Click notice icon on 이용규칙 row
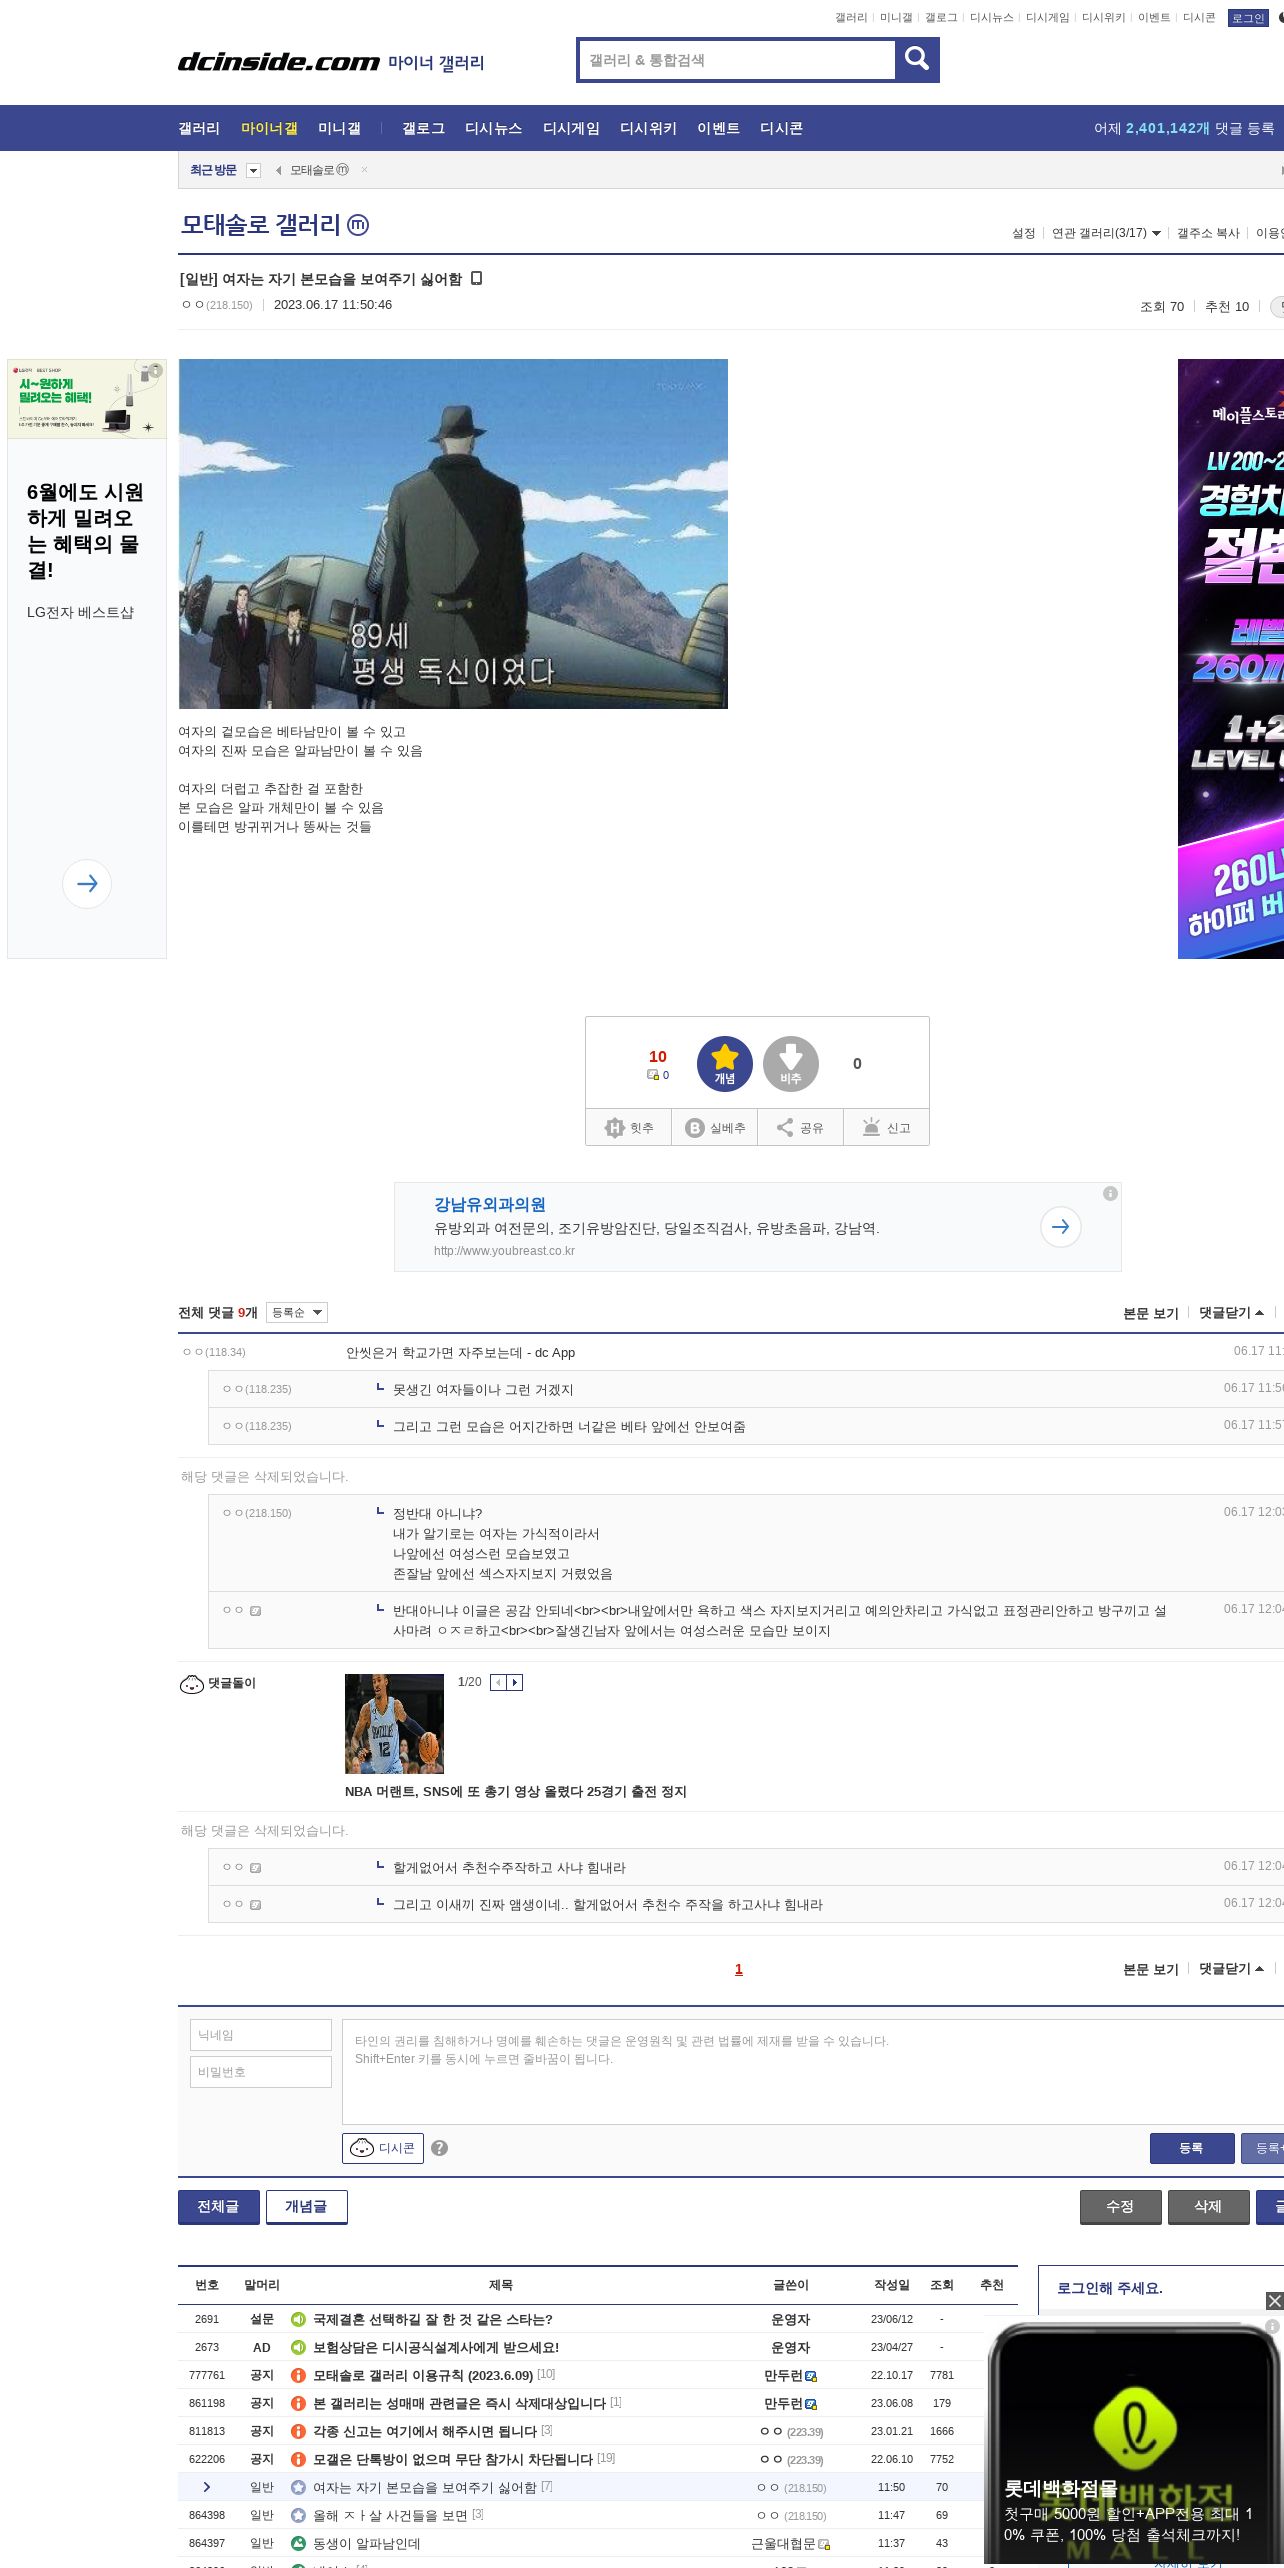 pos(298,2375)
